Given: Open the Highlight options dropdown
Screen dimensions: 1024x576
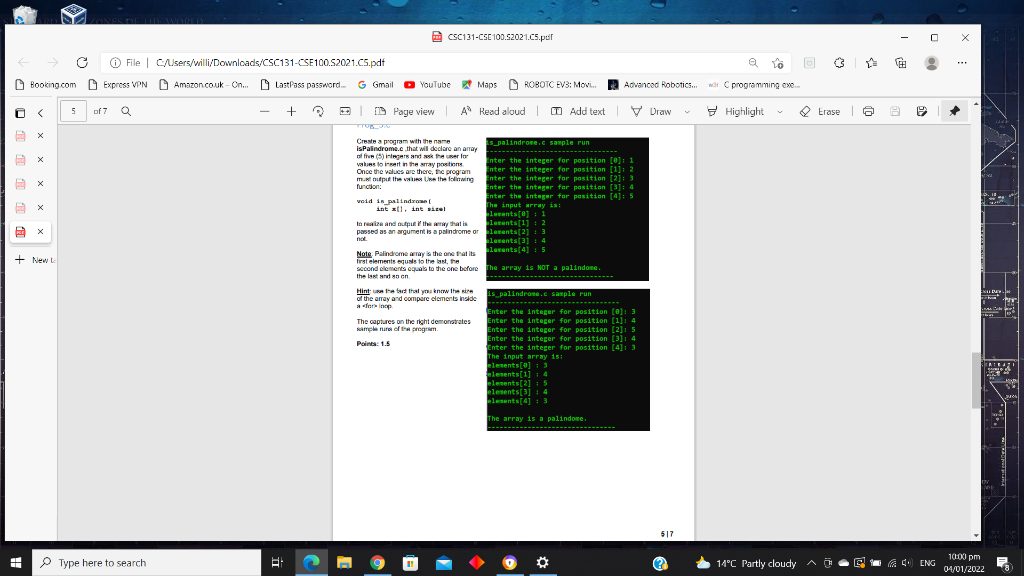Looking at the screenshot, I should [780, 112].
